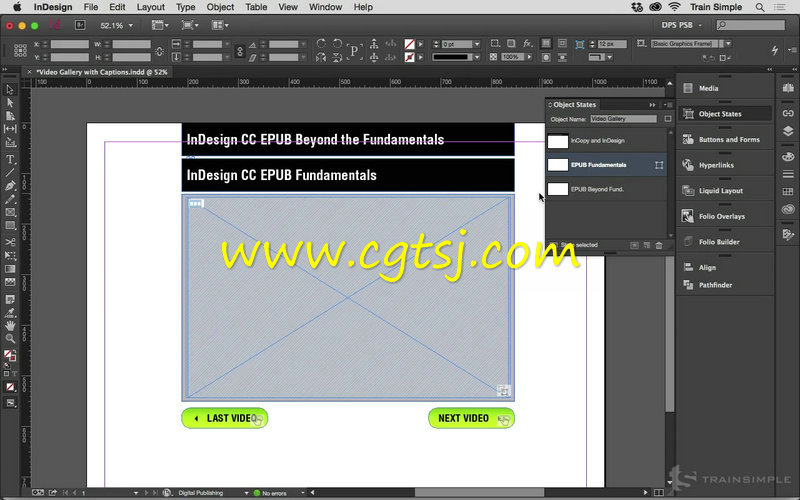Select the Direct Selection tool
Viewport: 800px width, 500px height.
click(10, 103)
